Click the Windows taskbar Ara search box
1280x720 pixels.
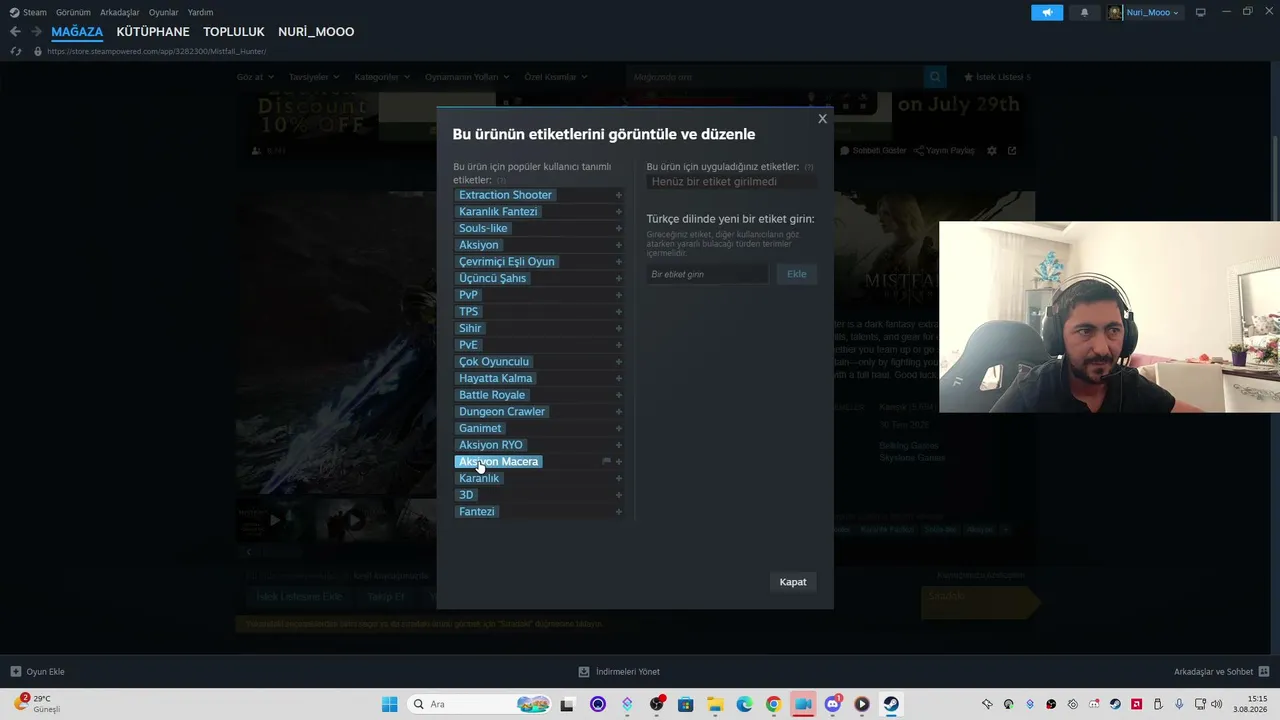[x=481, y=704]
